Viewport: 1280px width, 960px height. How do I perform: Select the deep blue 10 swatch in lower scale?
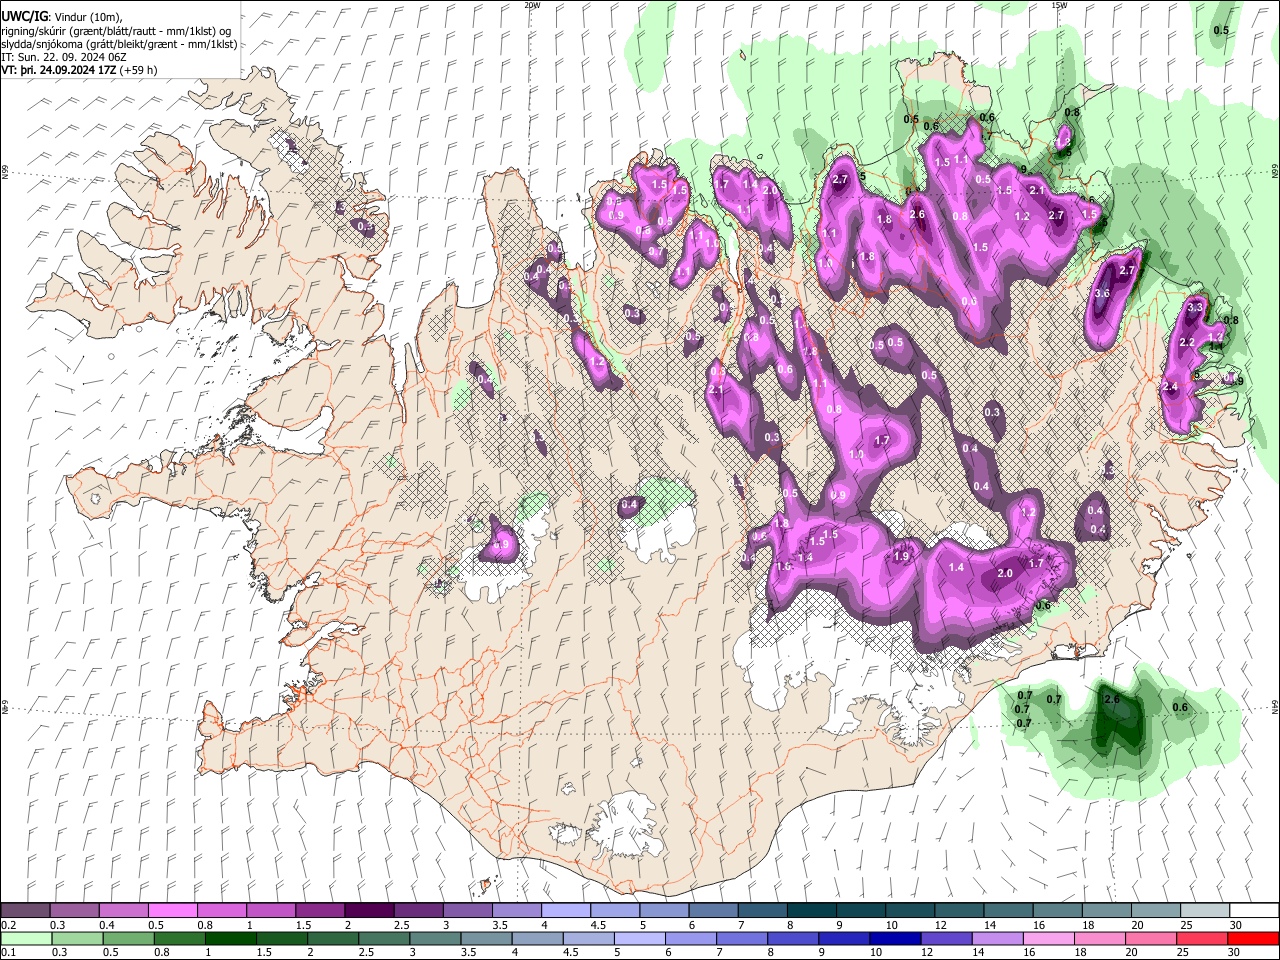pos(895,938)
